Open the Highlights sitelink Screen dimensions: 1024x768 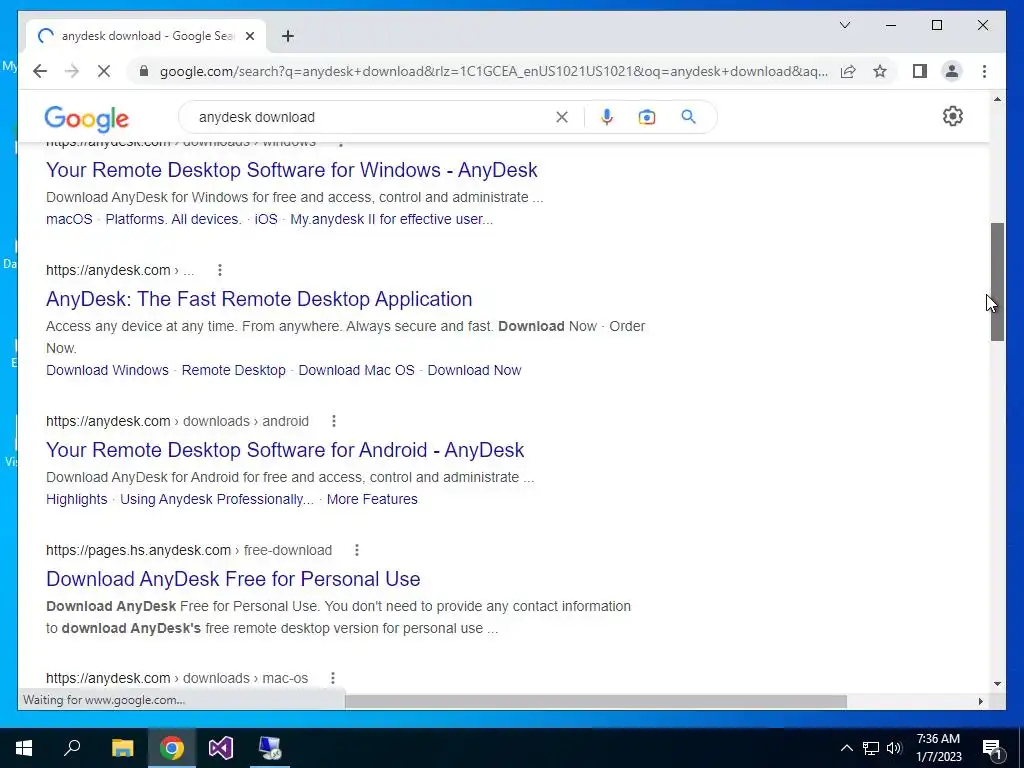(76, 500)
